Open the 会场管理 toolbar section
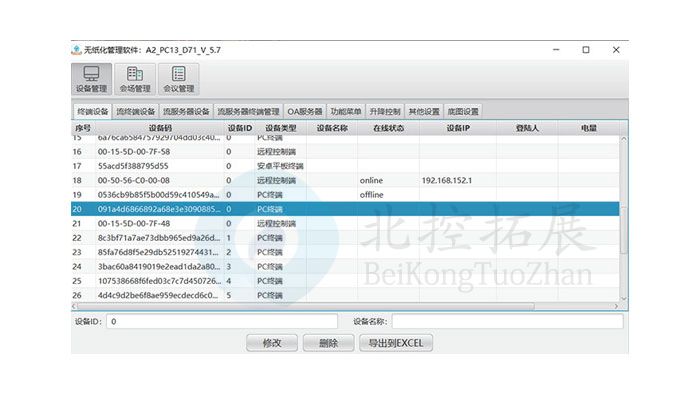The image size is (700, 394). [135, 79]
